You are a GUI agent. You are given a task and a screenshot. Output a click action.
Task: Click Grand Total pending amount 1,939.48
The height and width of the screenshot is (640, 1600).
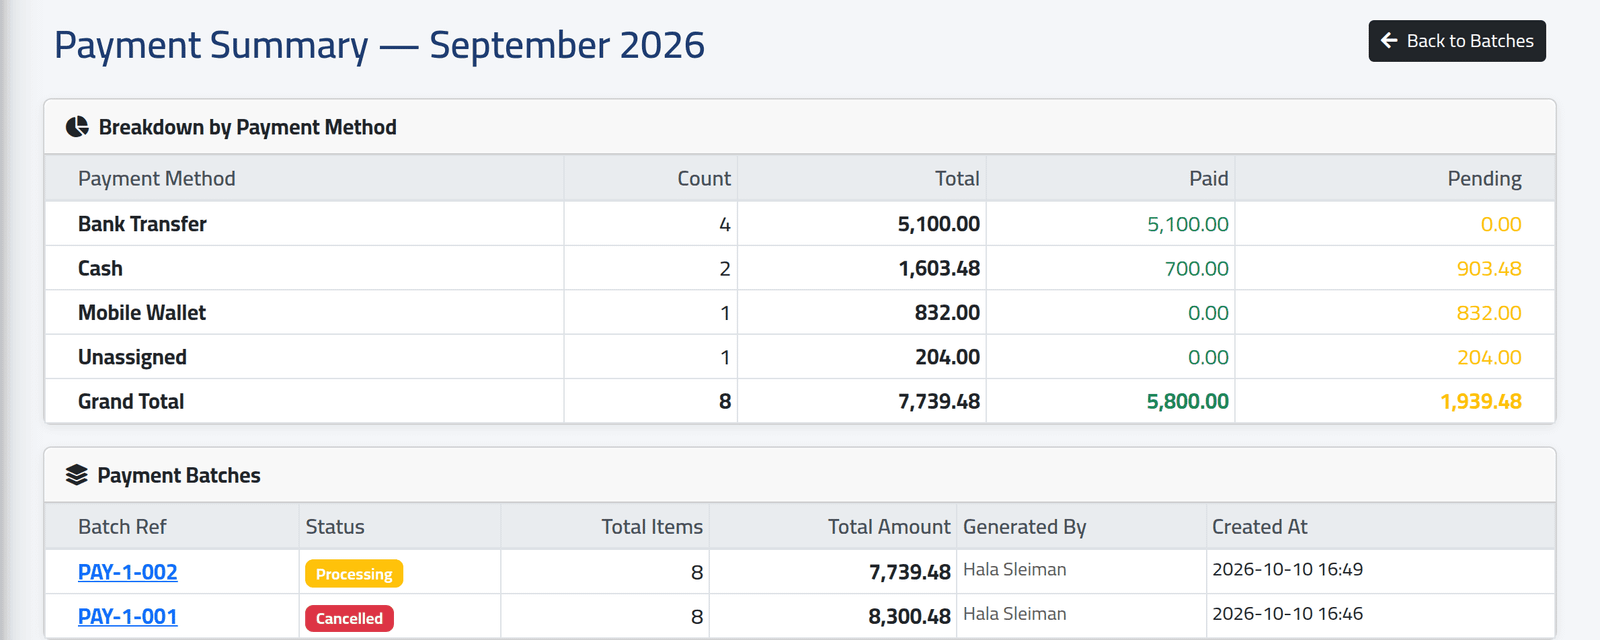(1481, 401)
